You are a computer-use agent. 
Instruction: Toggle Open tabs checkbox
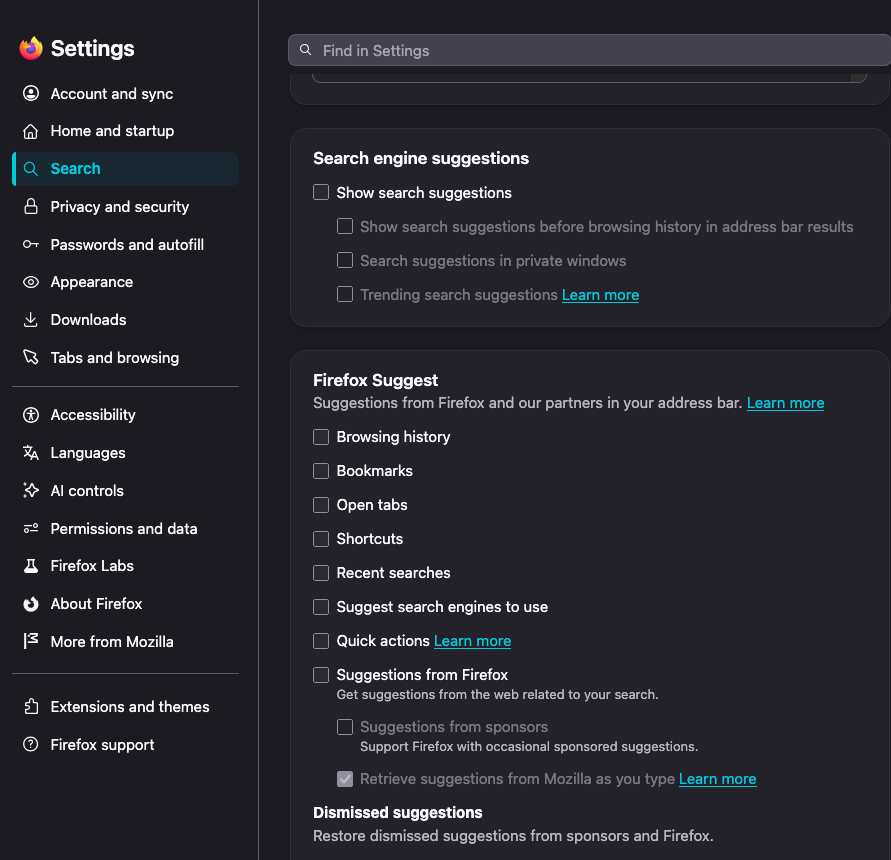(x=321, y=505)
